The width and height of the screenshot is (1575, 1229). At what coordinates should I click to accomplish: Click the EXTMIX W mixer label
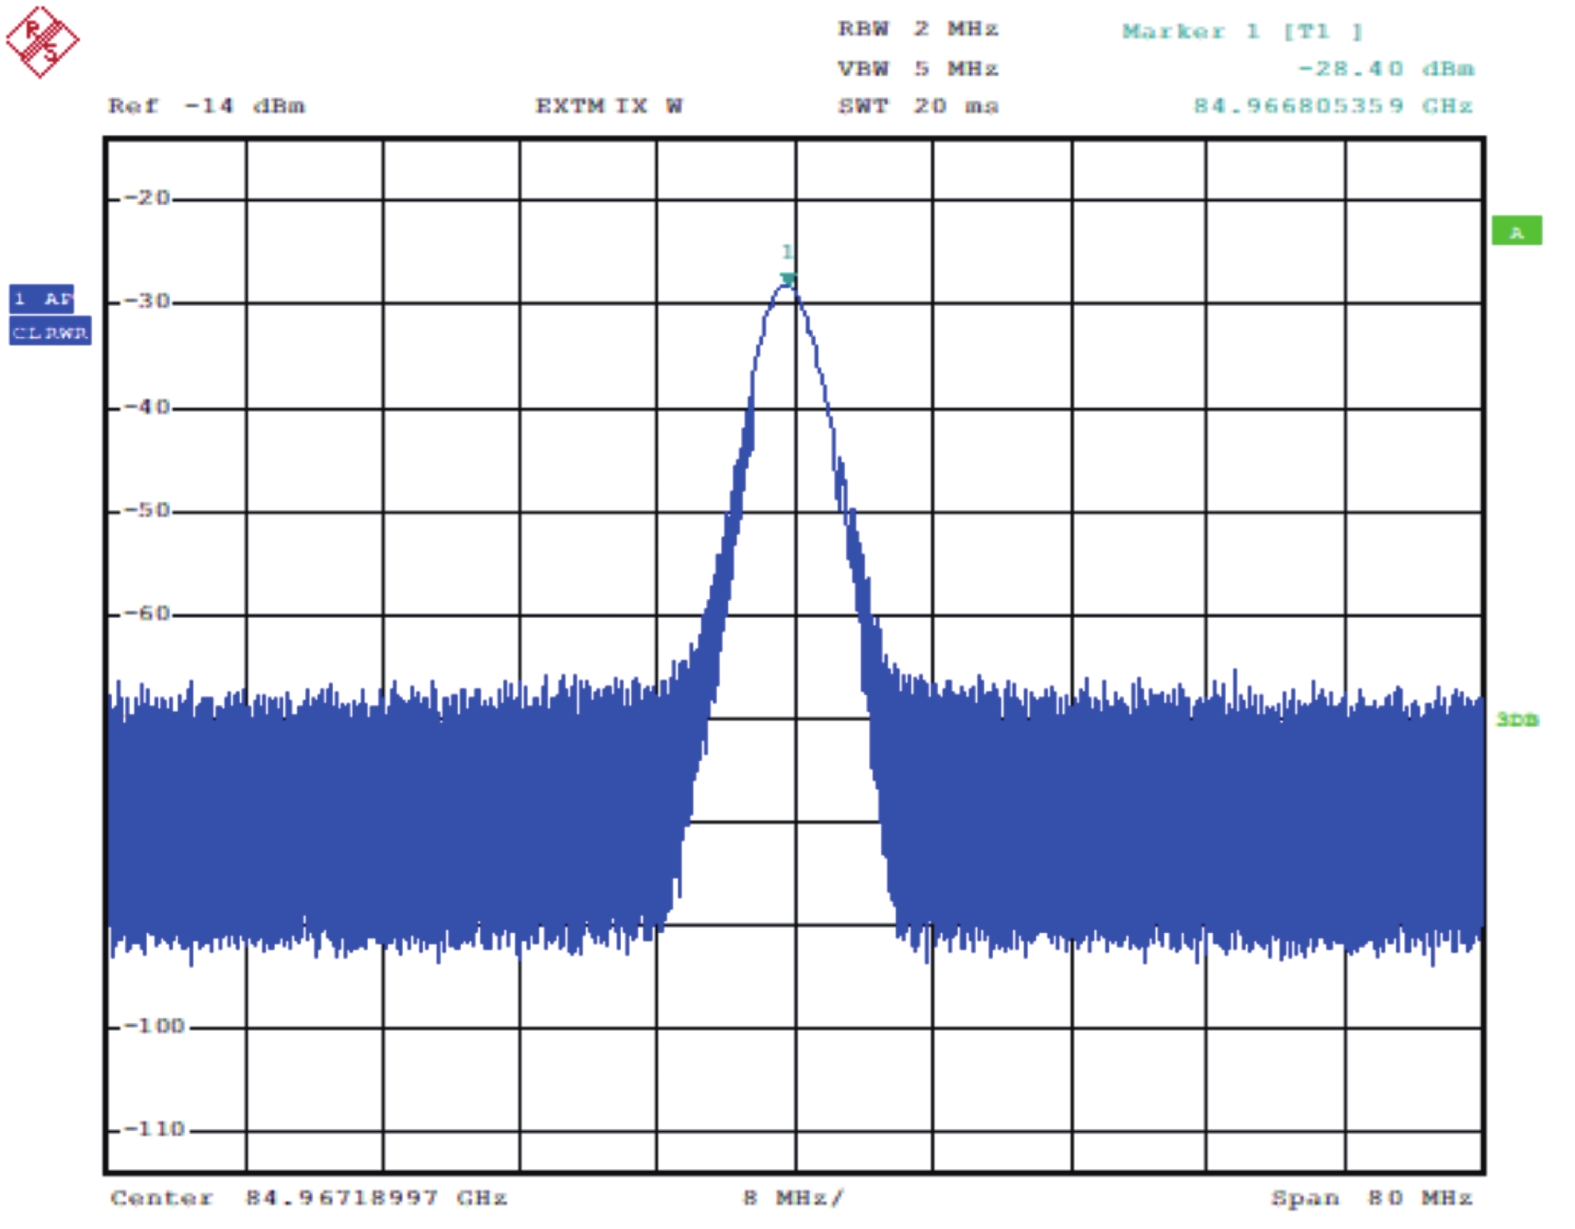(x=608, y=106)
